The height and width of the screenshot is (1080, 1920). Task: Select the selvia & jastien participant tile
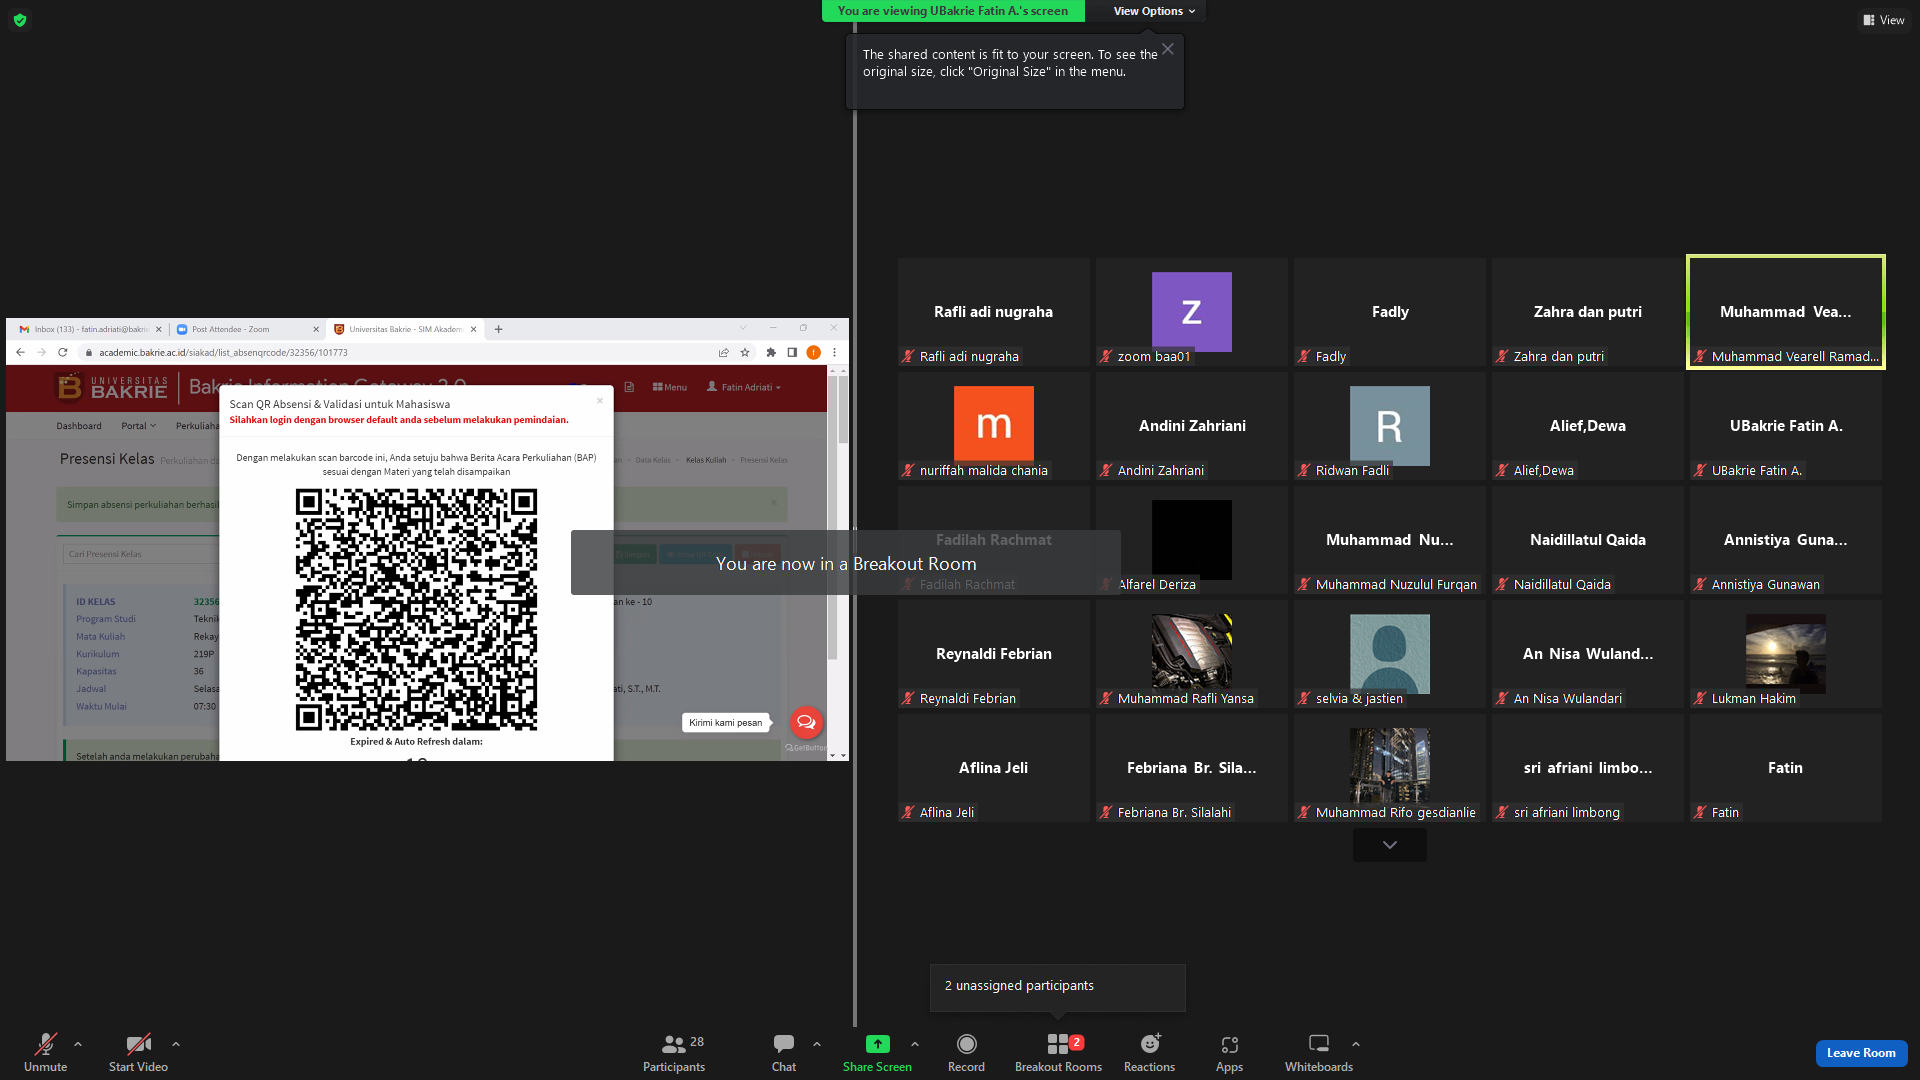pyautogui.click(x=1390, y=654)
